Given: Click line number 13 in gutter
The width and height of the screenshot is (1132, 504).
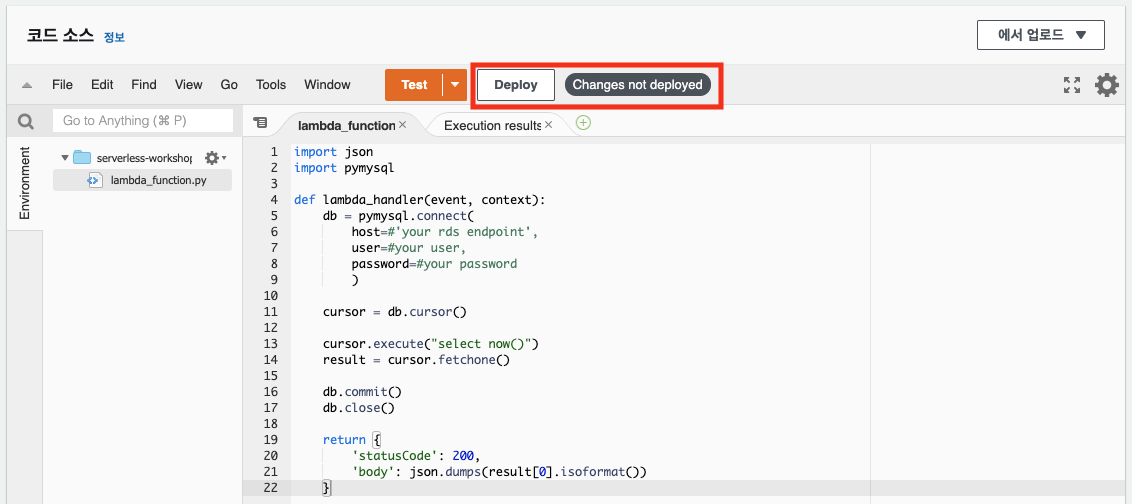Looking at the screenshot, I should click(x=271, y=344).
